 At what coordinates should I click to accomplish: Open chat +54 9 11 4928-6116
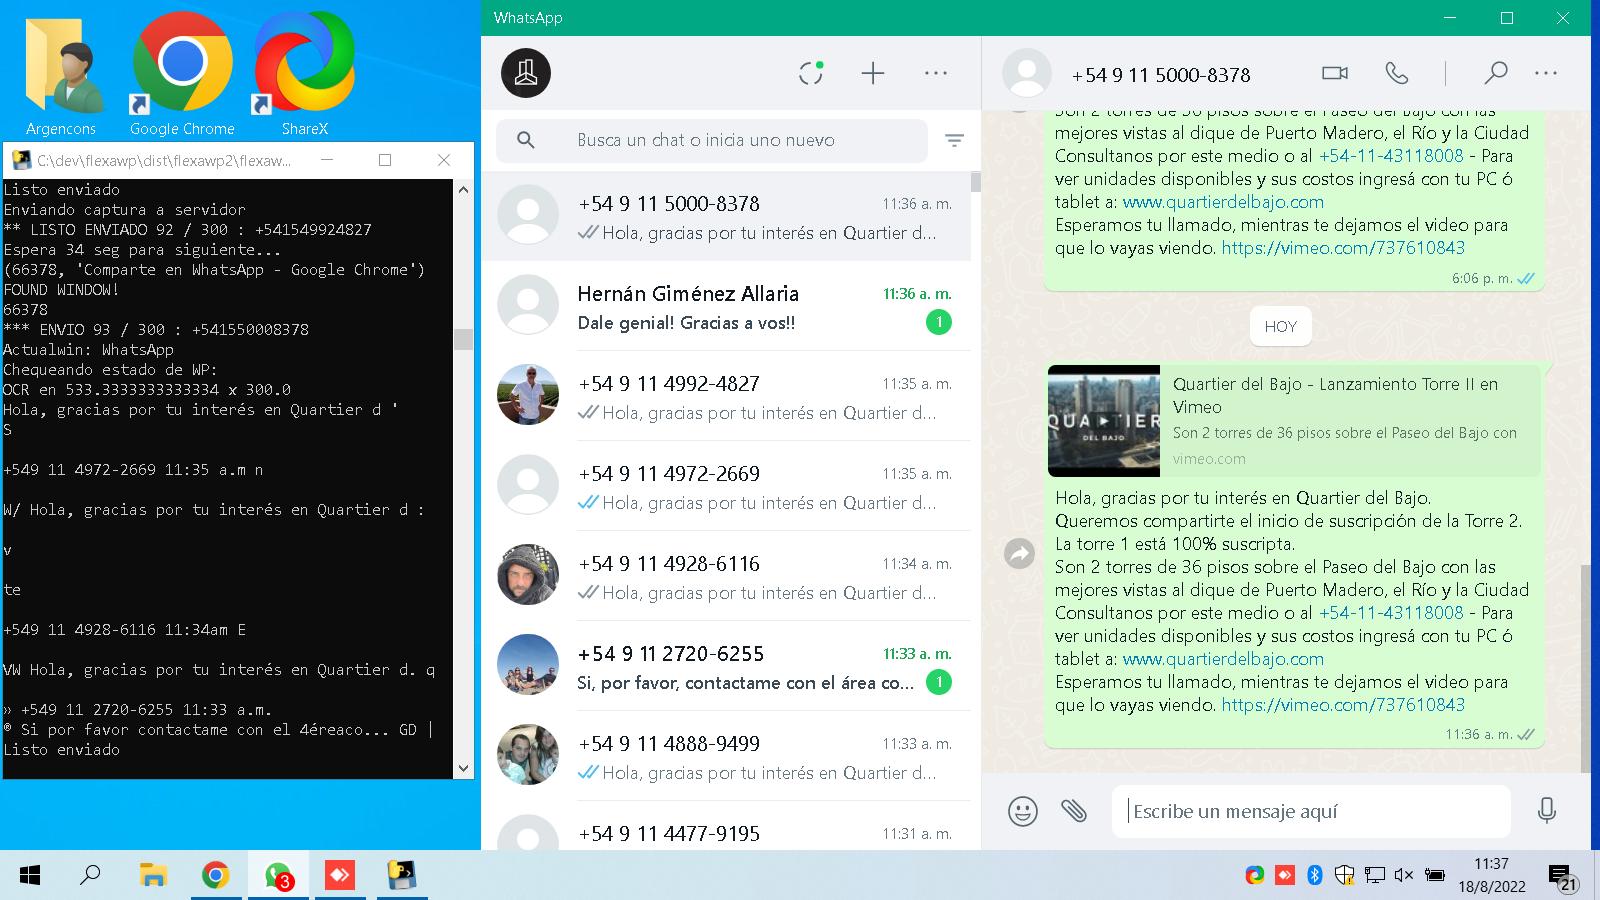(726, 576)
